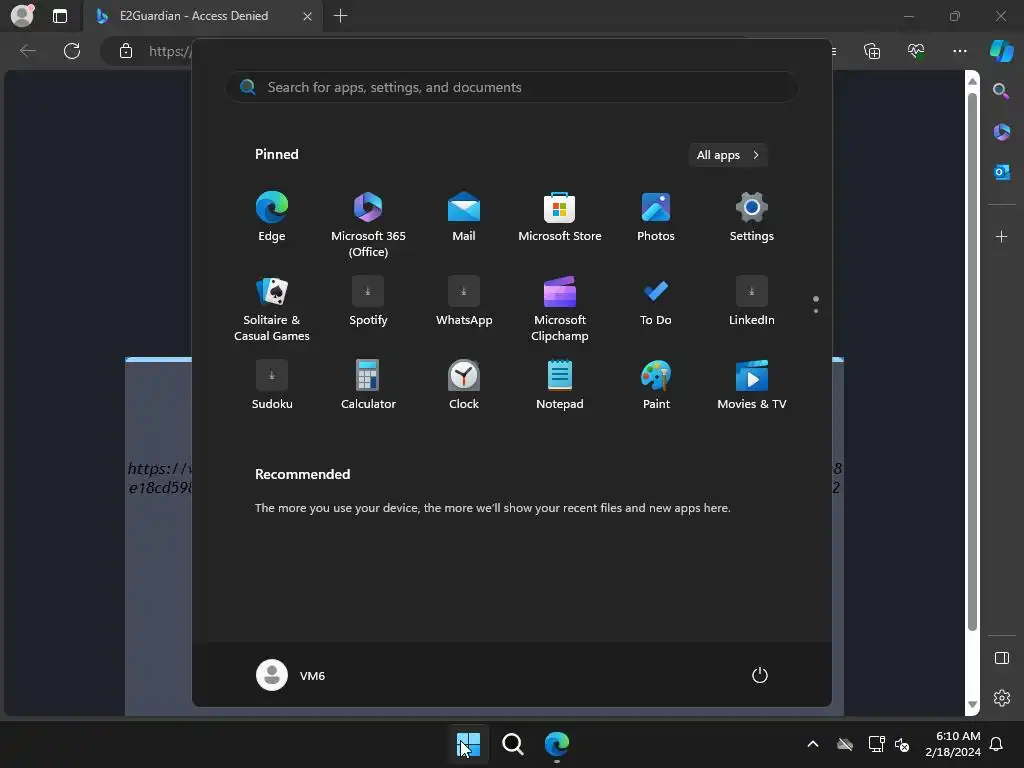Open Microsoft 365 in Edge sidebar
This screenshot has height=768, width=1024.
point(1001,132)
